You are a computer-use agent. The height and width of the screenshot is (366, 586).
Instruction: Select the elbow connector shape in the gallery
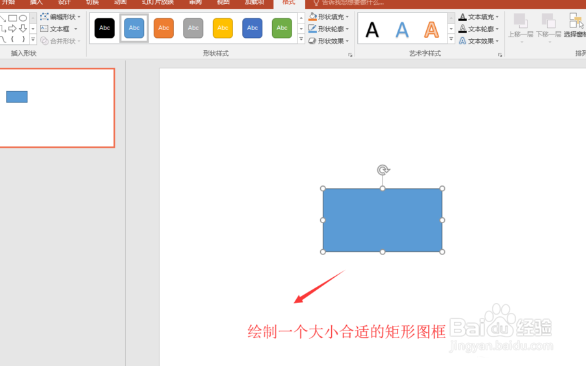(3, 28)
